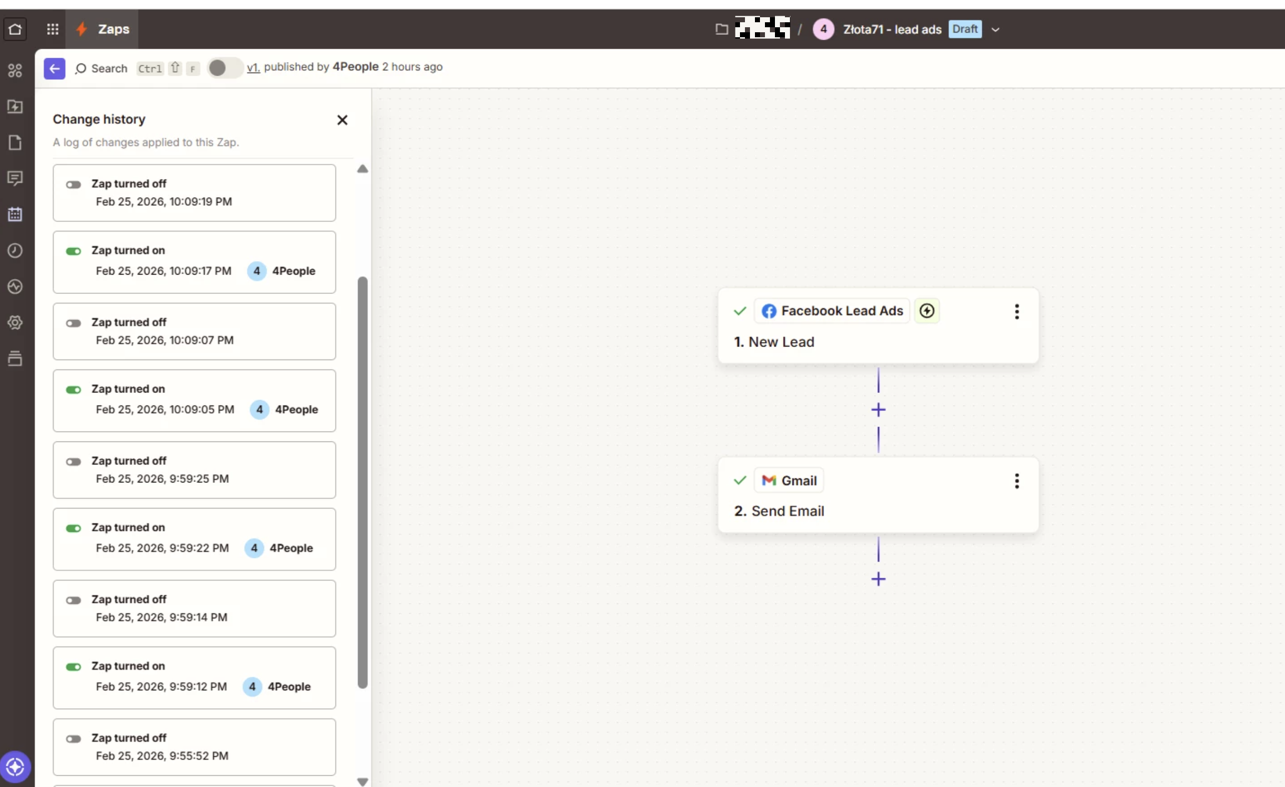Click the purple back arrow button
The height and width of the screenshot is (787, 1285).
(54, 68)
